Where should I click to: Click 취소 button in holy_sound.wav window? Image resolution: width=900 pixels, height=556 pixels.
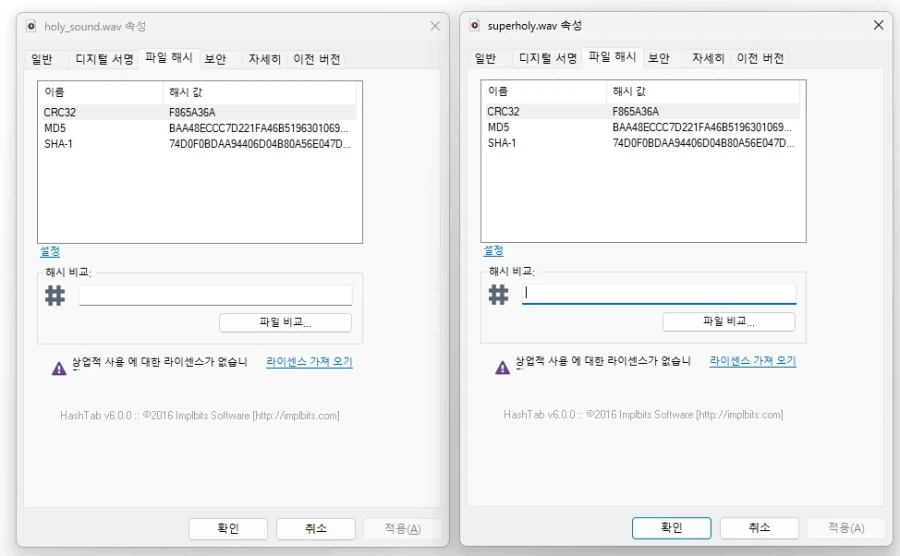tap(316, 528)
